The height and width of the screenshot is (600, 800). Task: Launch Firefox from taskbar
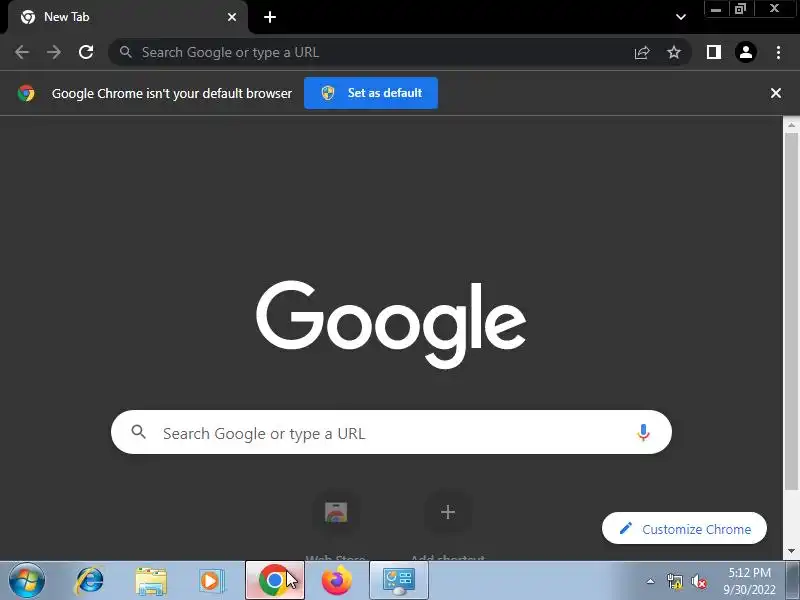point(337,581)
